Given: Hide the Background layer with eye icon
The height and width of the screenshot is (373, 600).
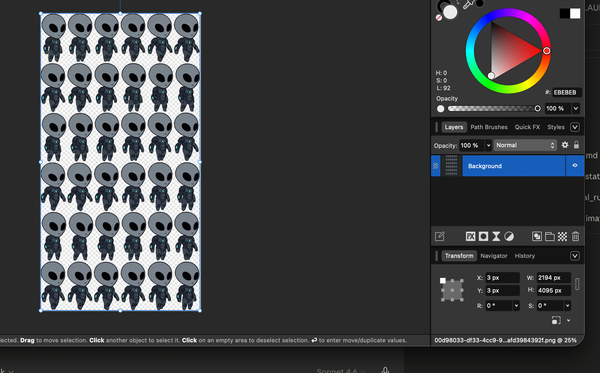Looking at the screenshot, I should tap(575, 166).
